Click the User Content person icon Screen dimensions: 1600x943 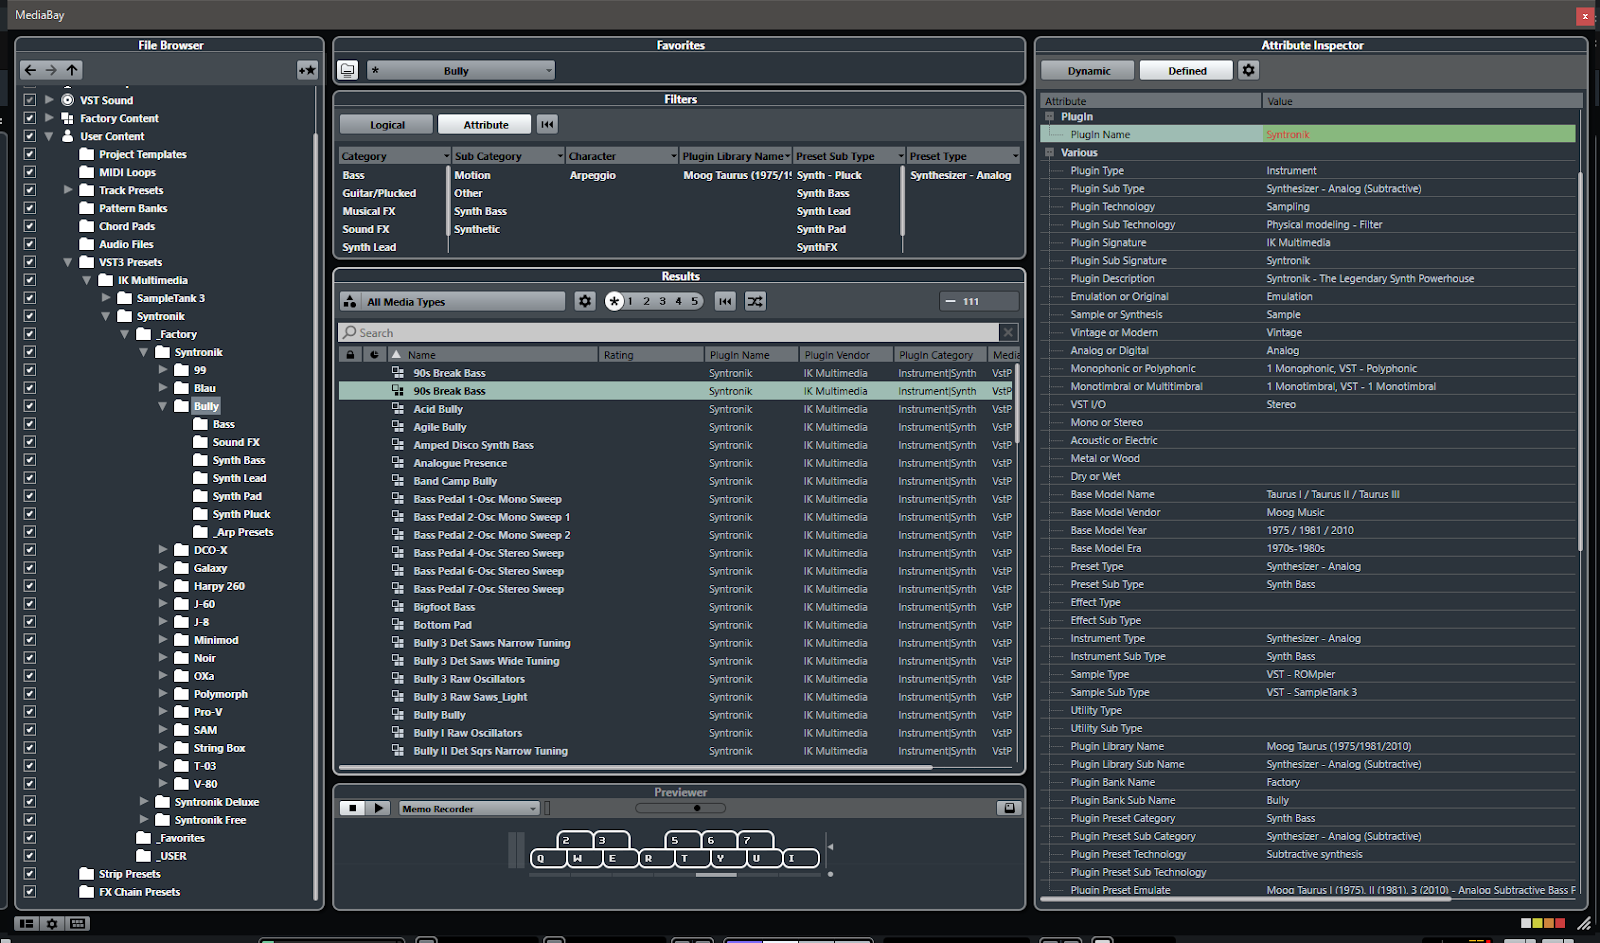coord(68,136)
